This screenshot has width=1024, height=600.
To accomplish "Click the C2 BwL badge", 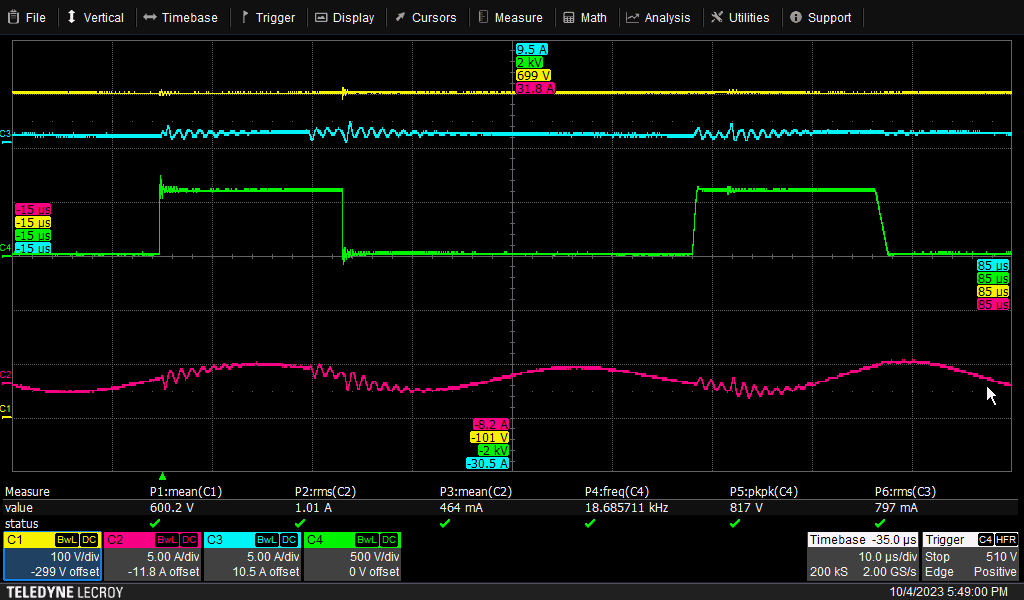I will click(167, 540).
